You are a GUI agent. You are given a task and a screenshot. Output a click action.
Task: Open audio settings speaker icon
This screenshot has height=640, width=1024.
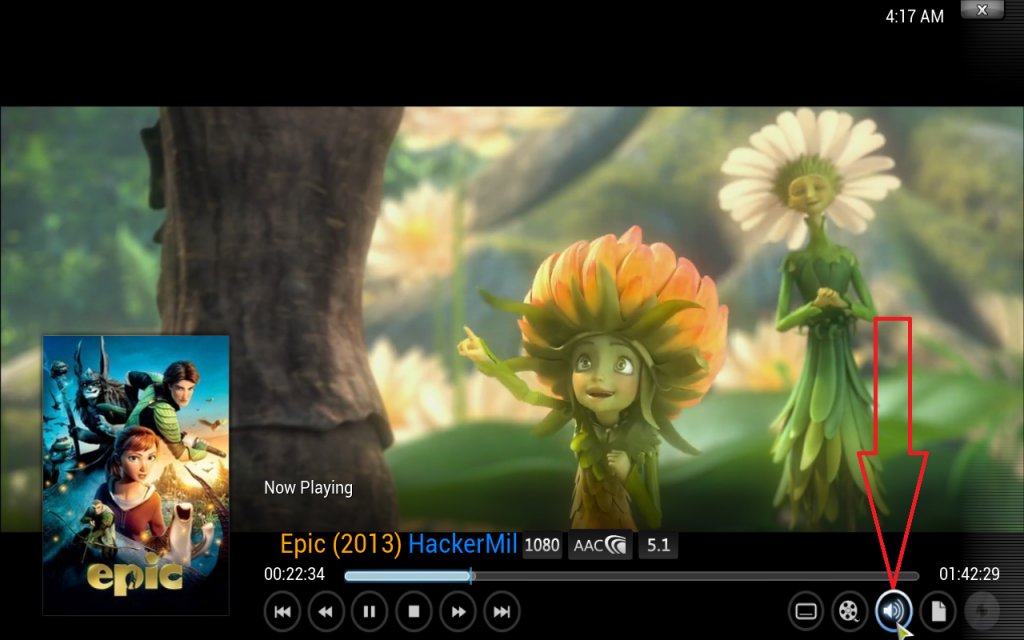pos(893,612)
